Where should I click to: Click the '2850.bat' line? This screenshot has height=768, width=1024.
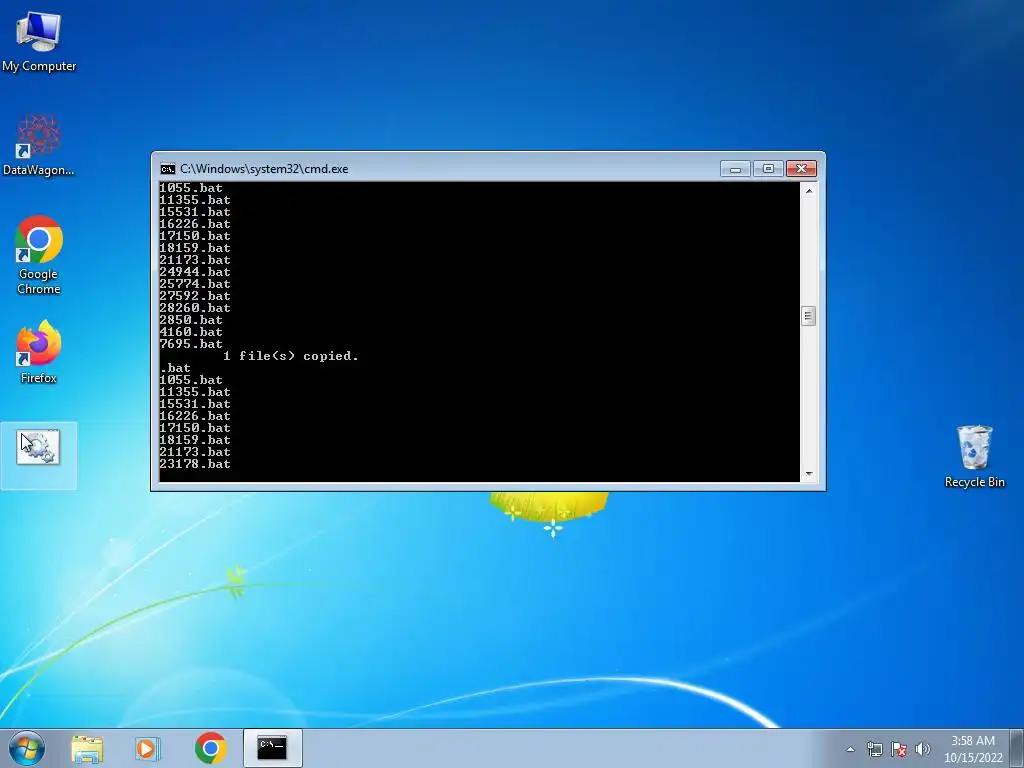tap(191, 320)
